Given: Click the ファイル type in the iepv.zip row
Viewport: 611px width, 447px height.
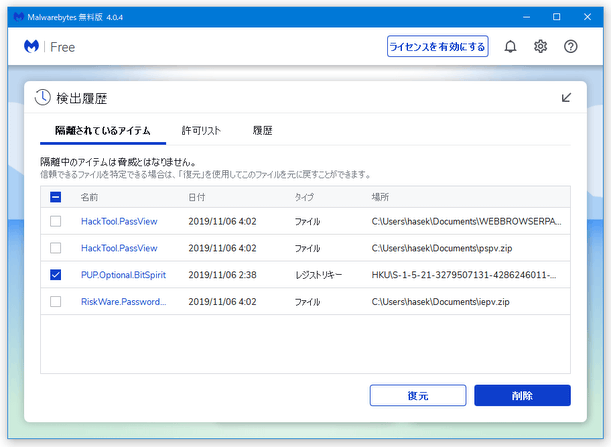Looking at the screenshot, I should (307, 302).
